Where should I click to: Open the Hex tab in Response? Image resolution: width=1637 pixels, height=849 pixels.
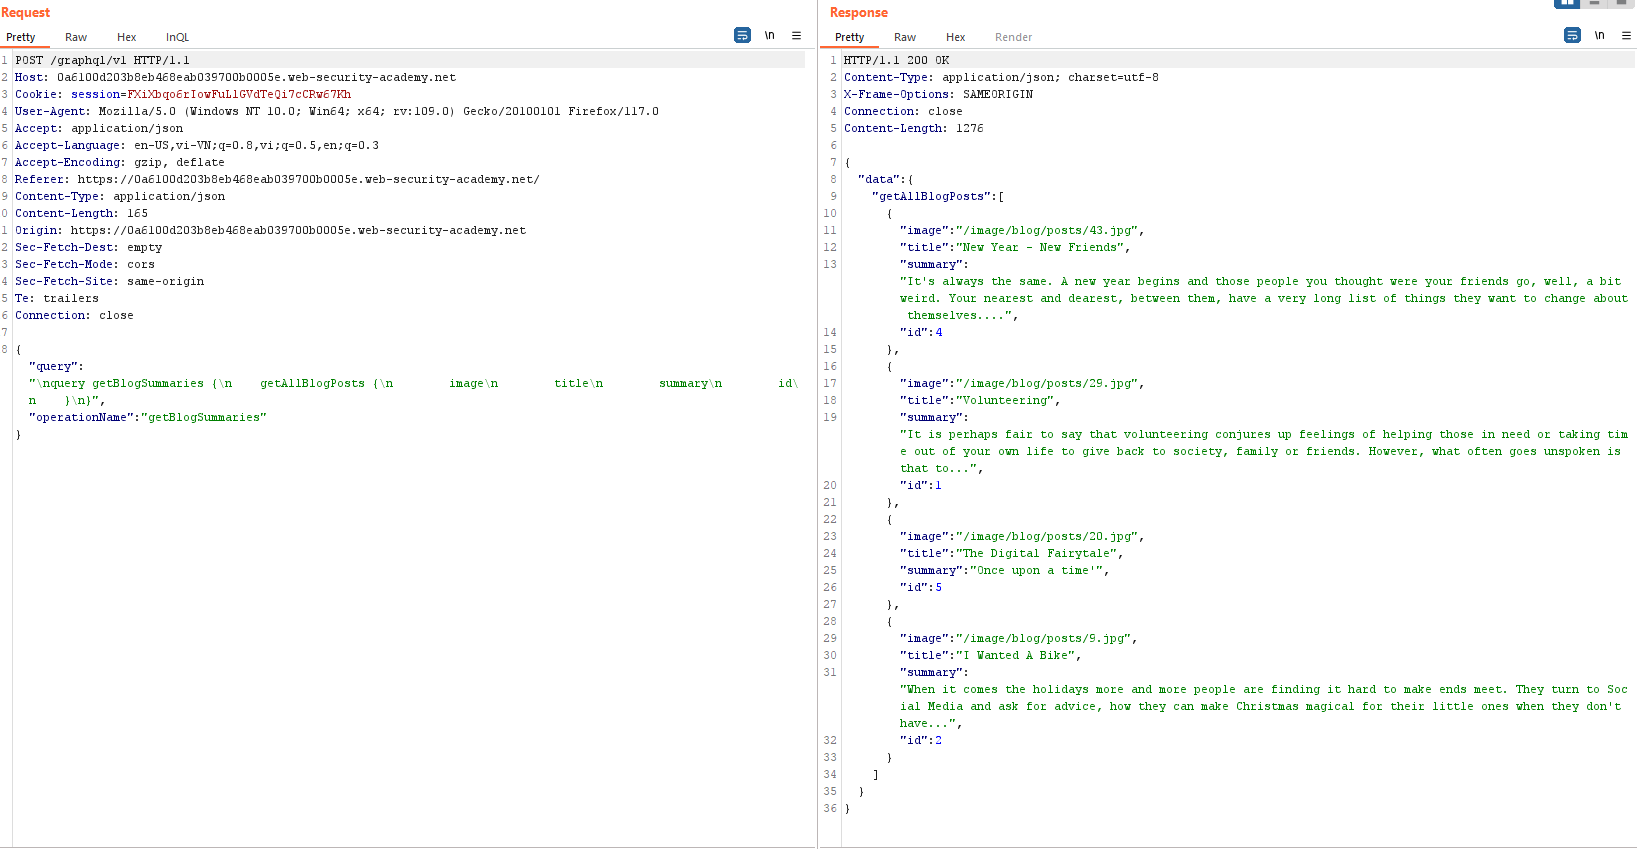pyautogui.click(x=955, y=37)
